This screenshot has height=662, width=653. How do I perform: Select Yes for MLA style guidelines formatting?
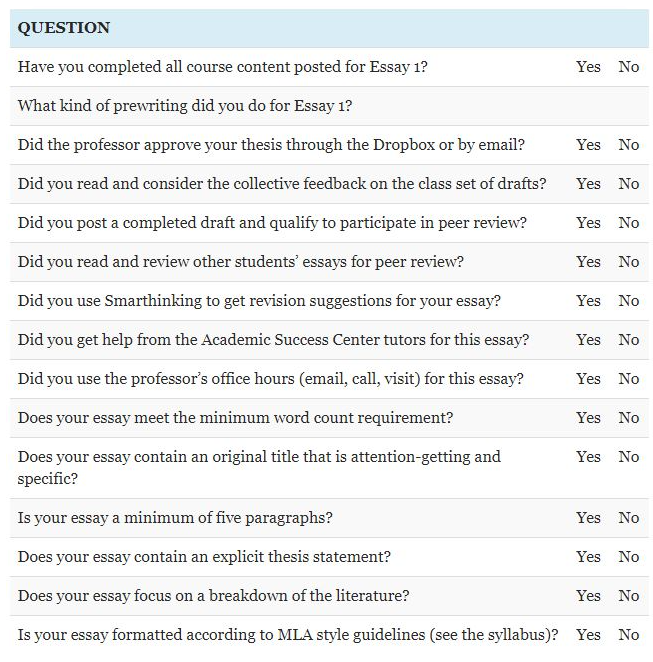(588, 635)
